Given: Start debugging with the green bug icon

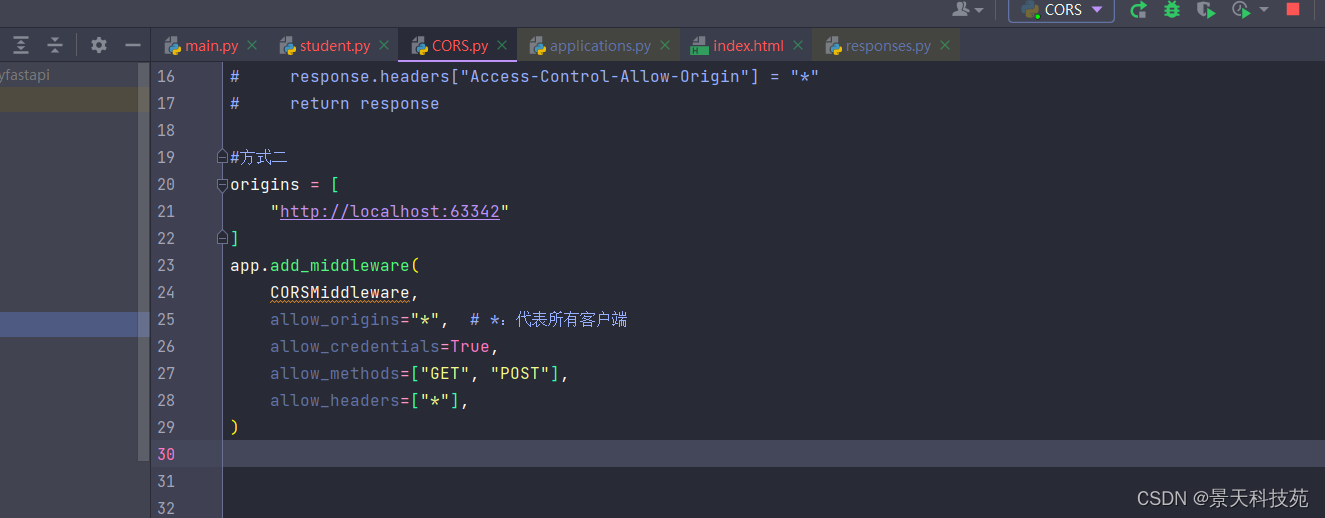Looking at the screenshot, I should tap(1172, 10).
